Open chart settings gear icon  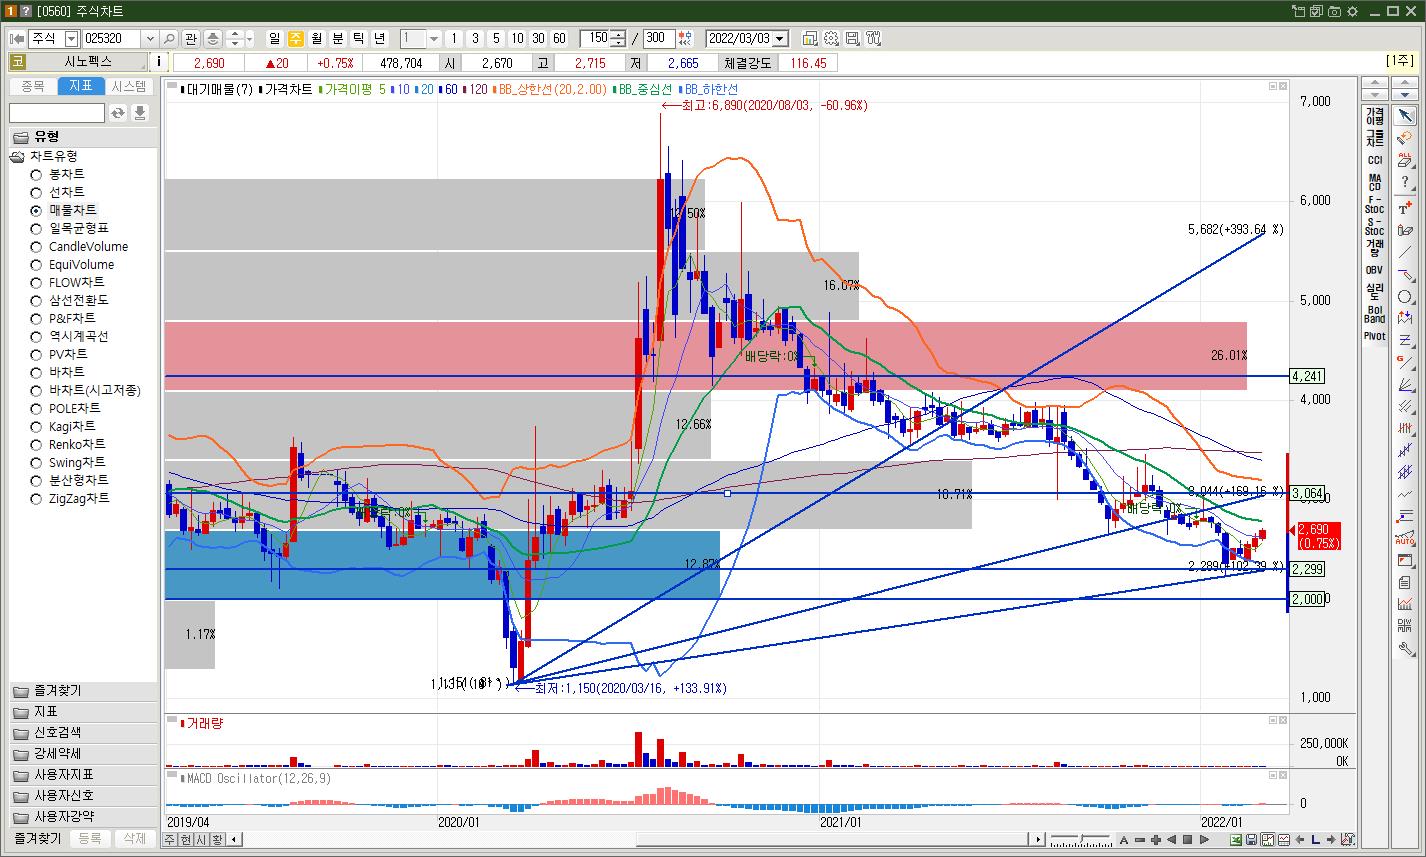831,38
